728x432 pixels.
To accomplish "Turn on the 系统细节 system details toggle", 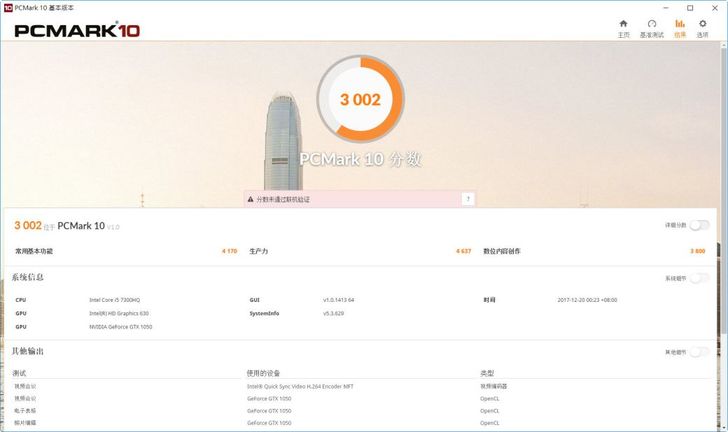I will (x=700, y=278).
